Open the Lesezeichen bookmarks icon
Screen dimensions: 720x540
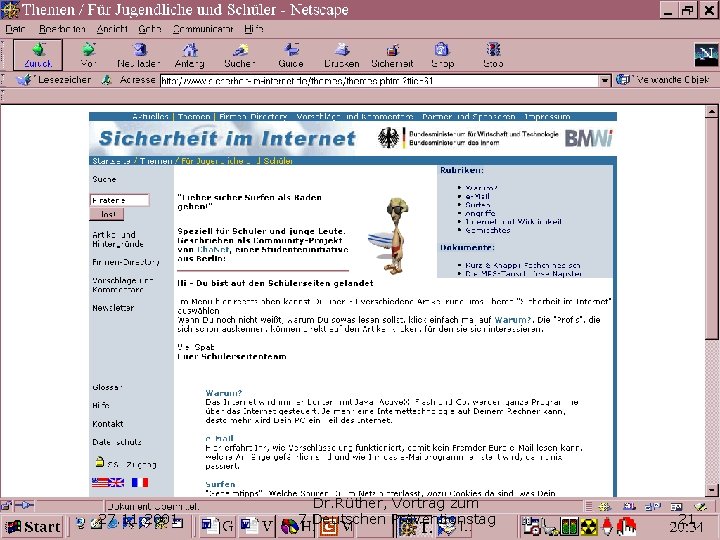pos(24,80)
